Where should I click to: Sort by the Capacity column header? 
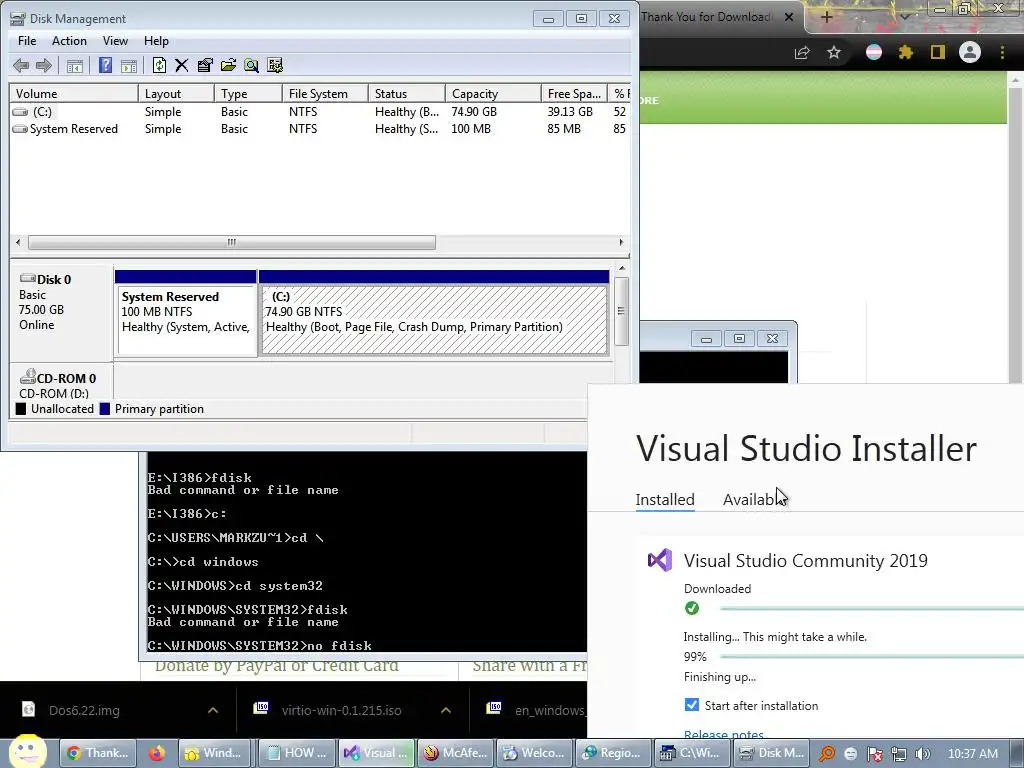[x=493, y=93]
